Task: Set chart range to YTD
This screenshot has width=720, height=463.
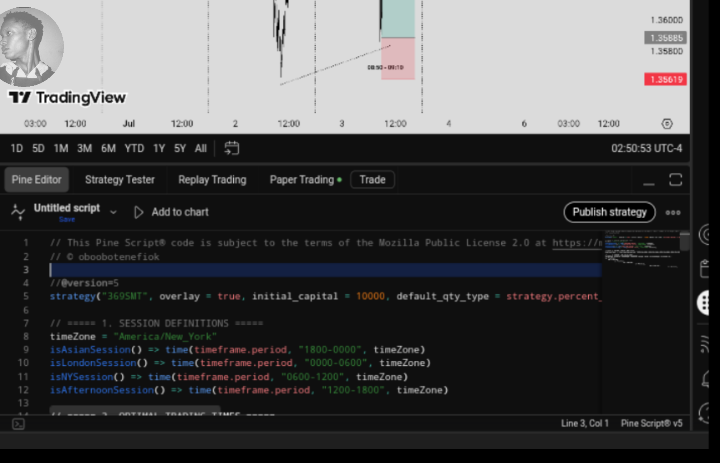Action: tap(135, 148)
